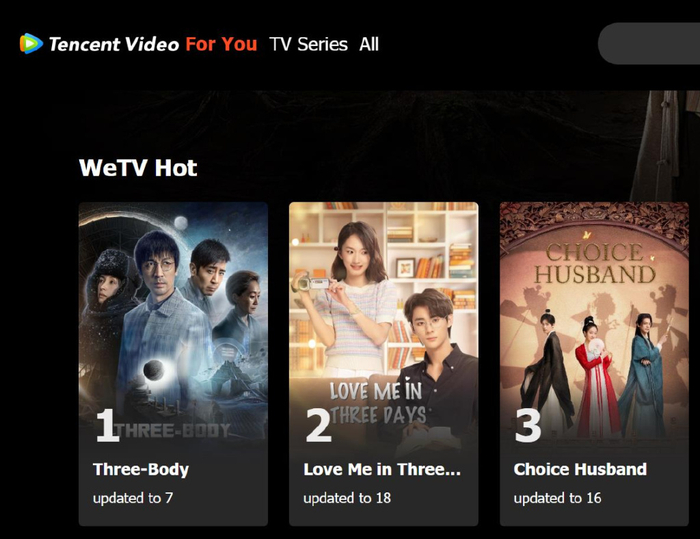Image resolution: width=700 pixels, height=539 pixels.
Task: Click 'updated to 7' episode label
Action: coord(133,498)
